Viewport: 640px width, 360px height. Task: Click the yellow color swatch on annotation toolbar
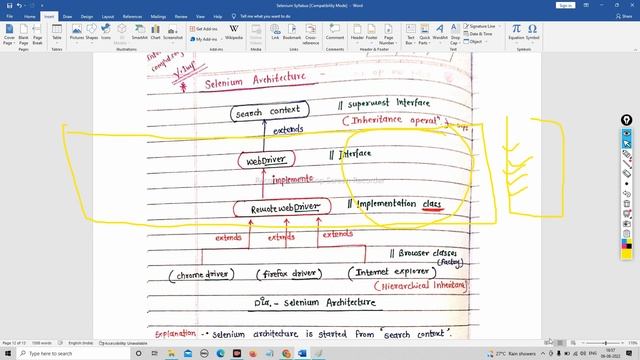coord(627,254)
